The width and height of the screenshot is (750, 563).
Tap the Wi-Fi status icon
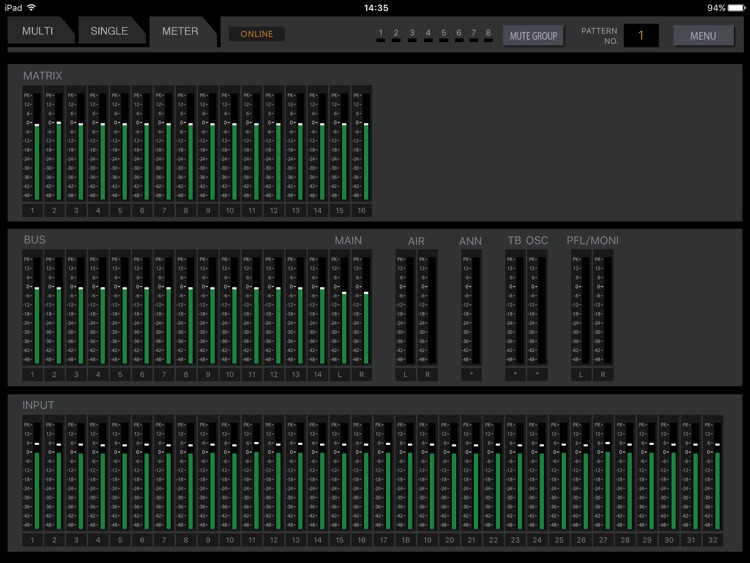(32, 7)
